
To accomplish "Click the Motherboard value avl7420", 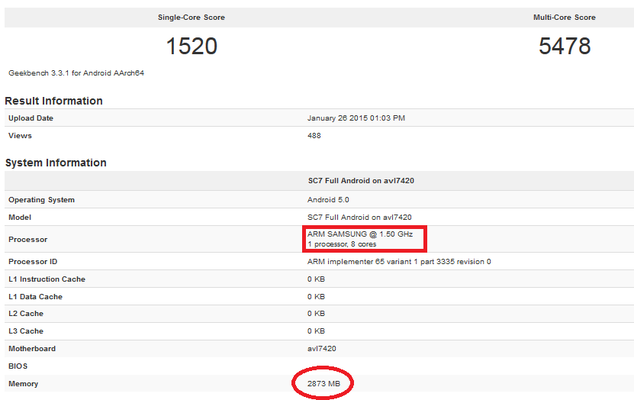I will [321, 349].
